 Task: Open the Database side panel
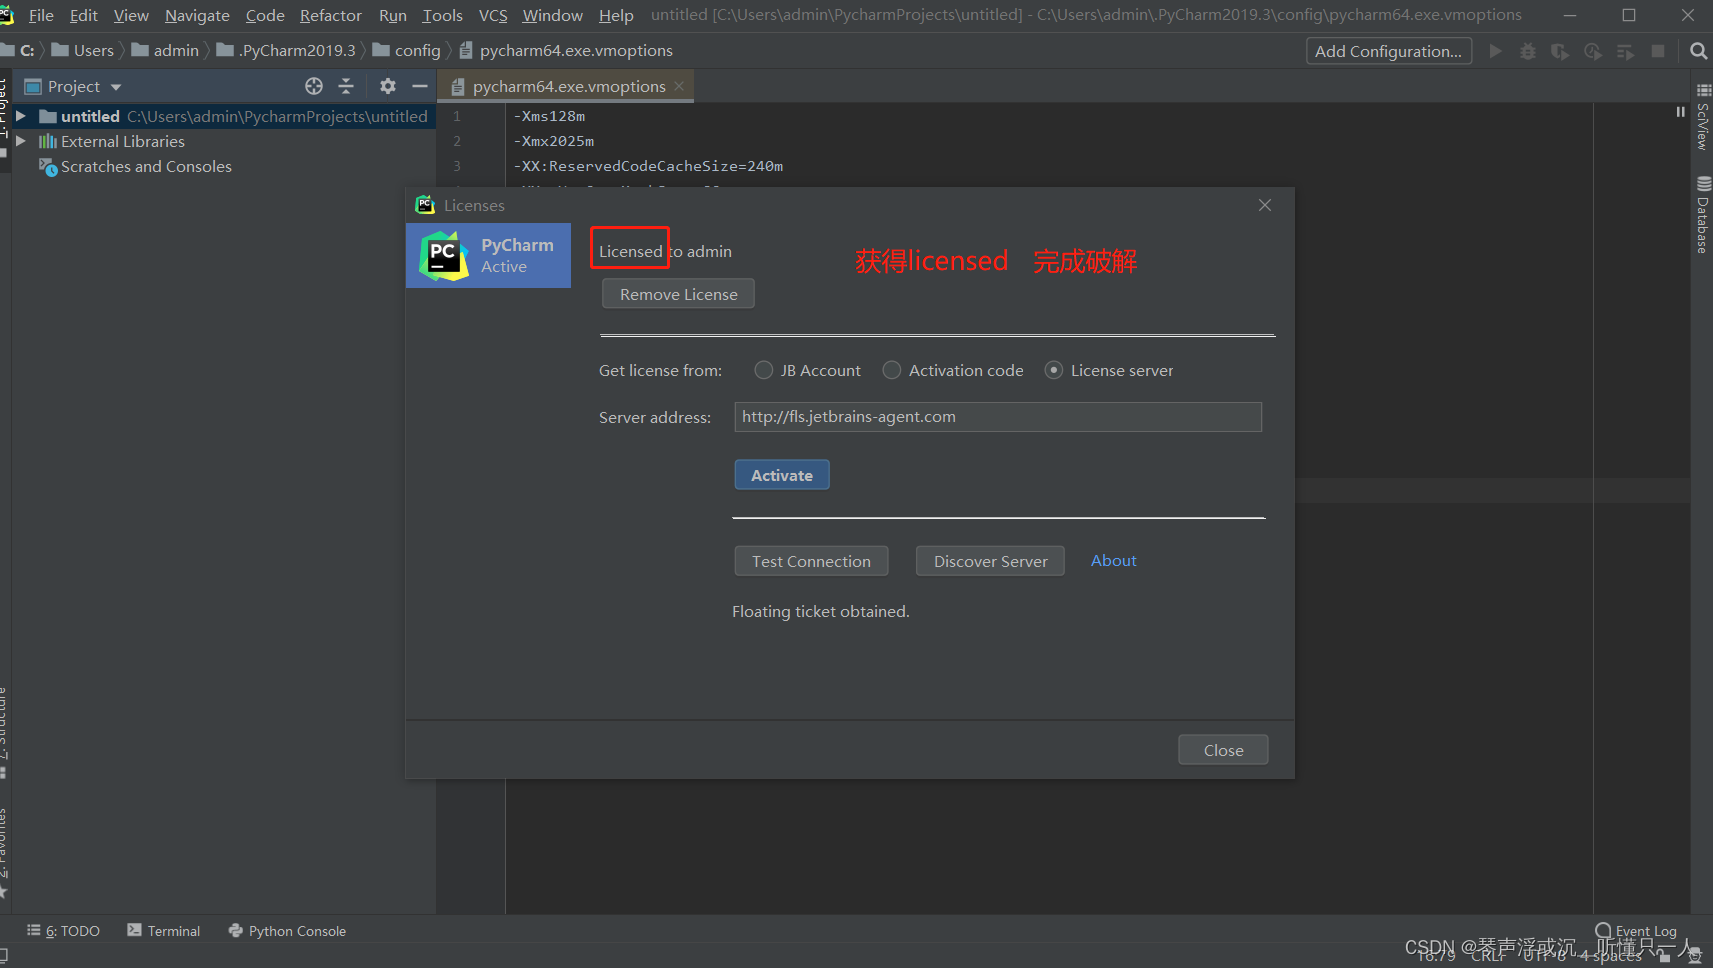click(x=1703, y=214)
